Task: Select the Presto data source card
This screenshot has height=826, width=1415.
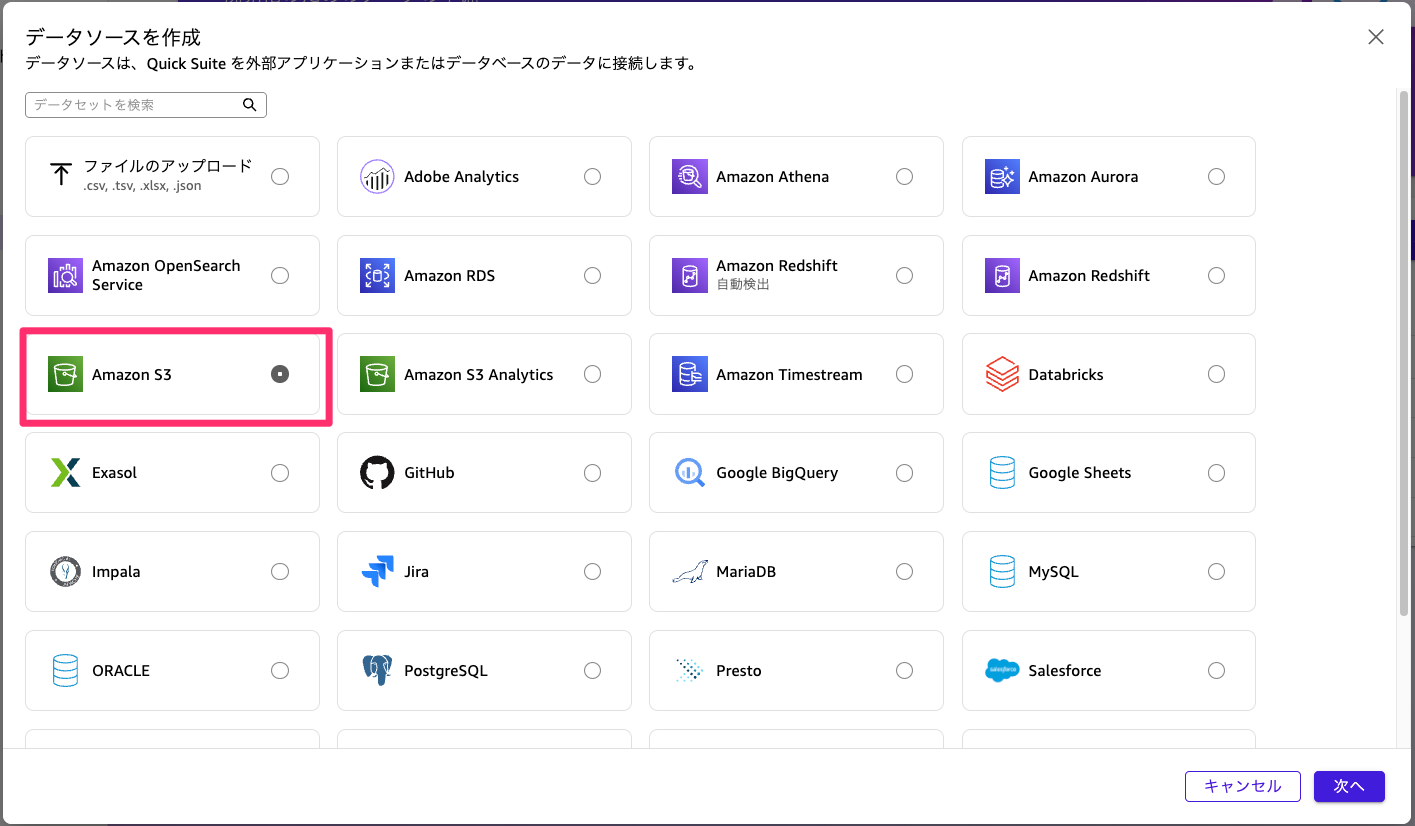Action: click(x=796, y=670)
